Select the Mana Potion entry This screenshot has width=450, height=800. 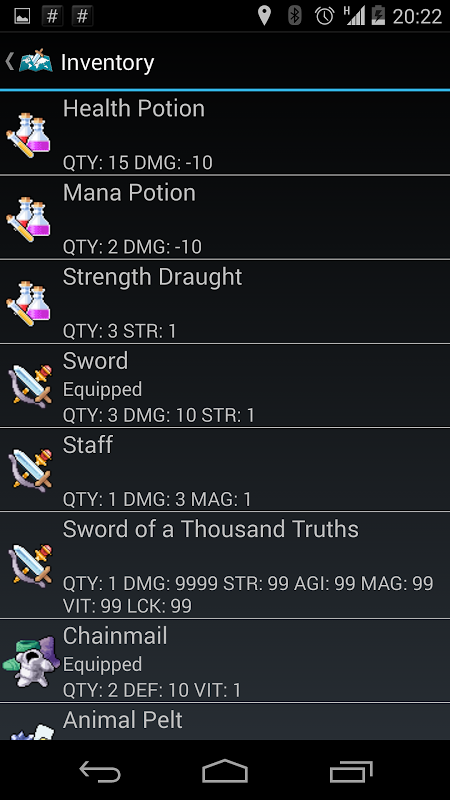point(225,218)
